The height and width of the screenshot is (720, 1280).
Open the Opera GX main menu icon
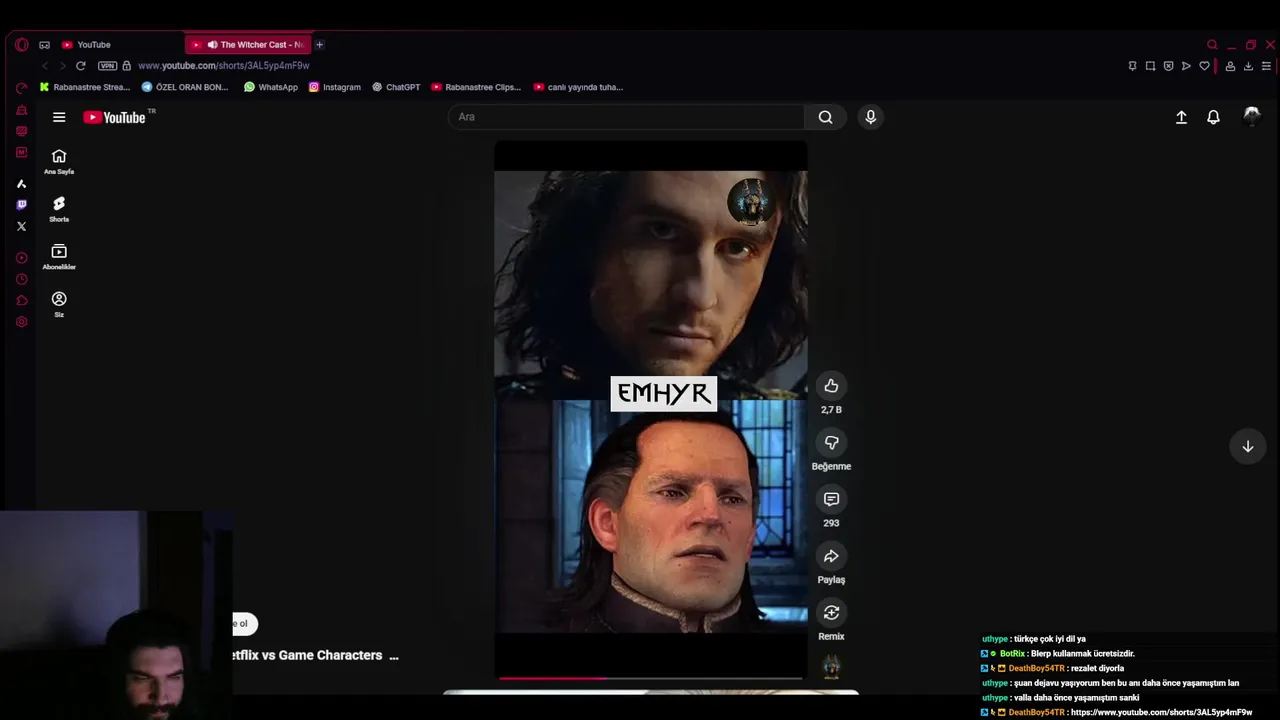pos(22,44)
